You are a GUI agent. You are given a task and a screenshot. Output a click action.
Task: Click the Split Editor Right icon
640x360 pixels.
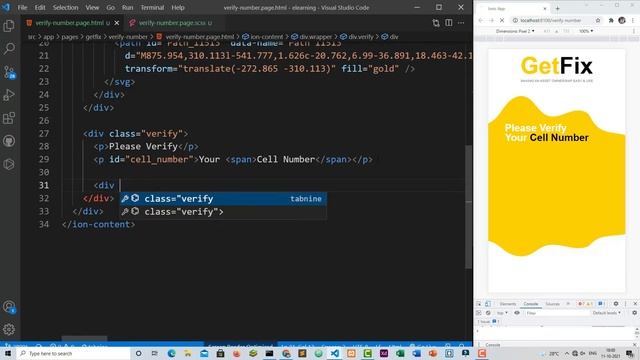tap(449, 23)
